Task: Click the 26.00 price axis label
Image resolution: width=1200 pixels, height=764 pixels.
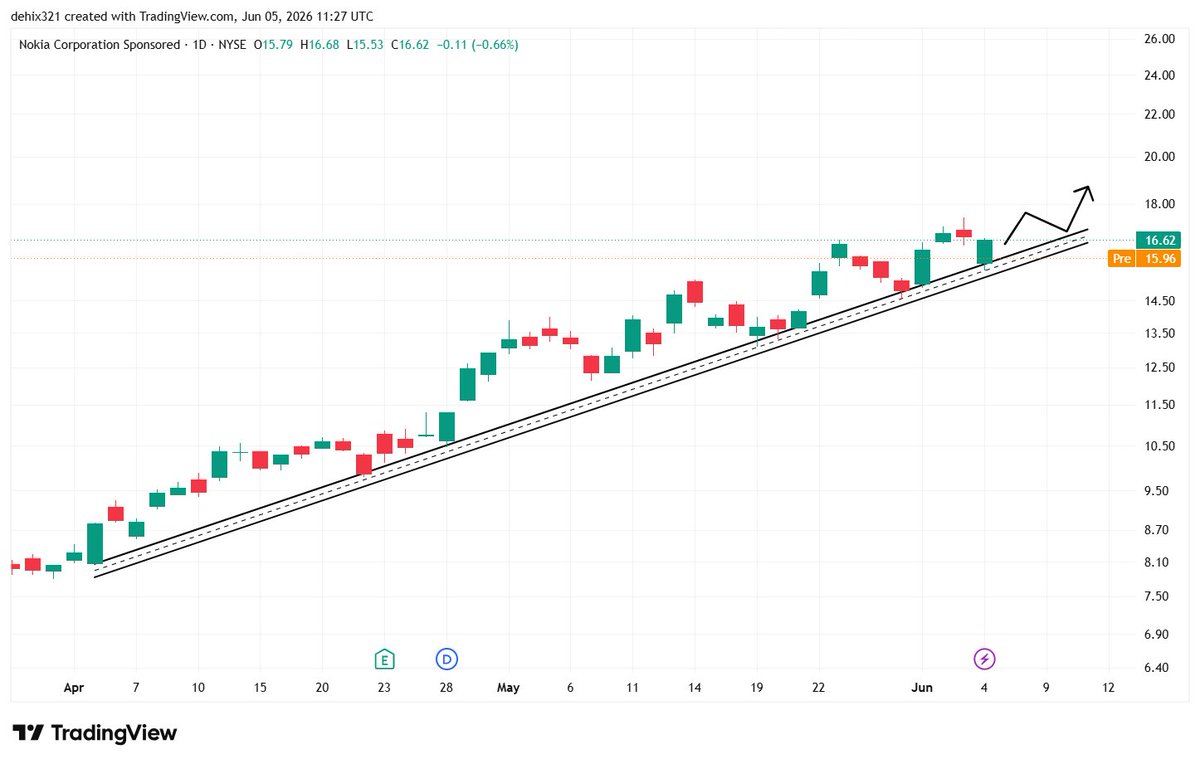Action: click(x=1158, y=39)
